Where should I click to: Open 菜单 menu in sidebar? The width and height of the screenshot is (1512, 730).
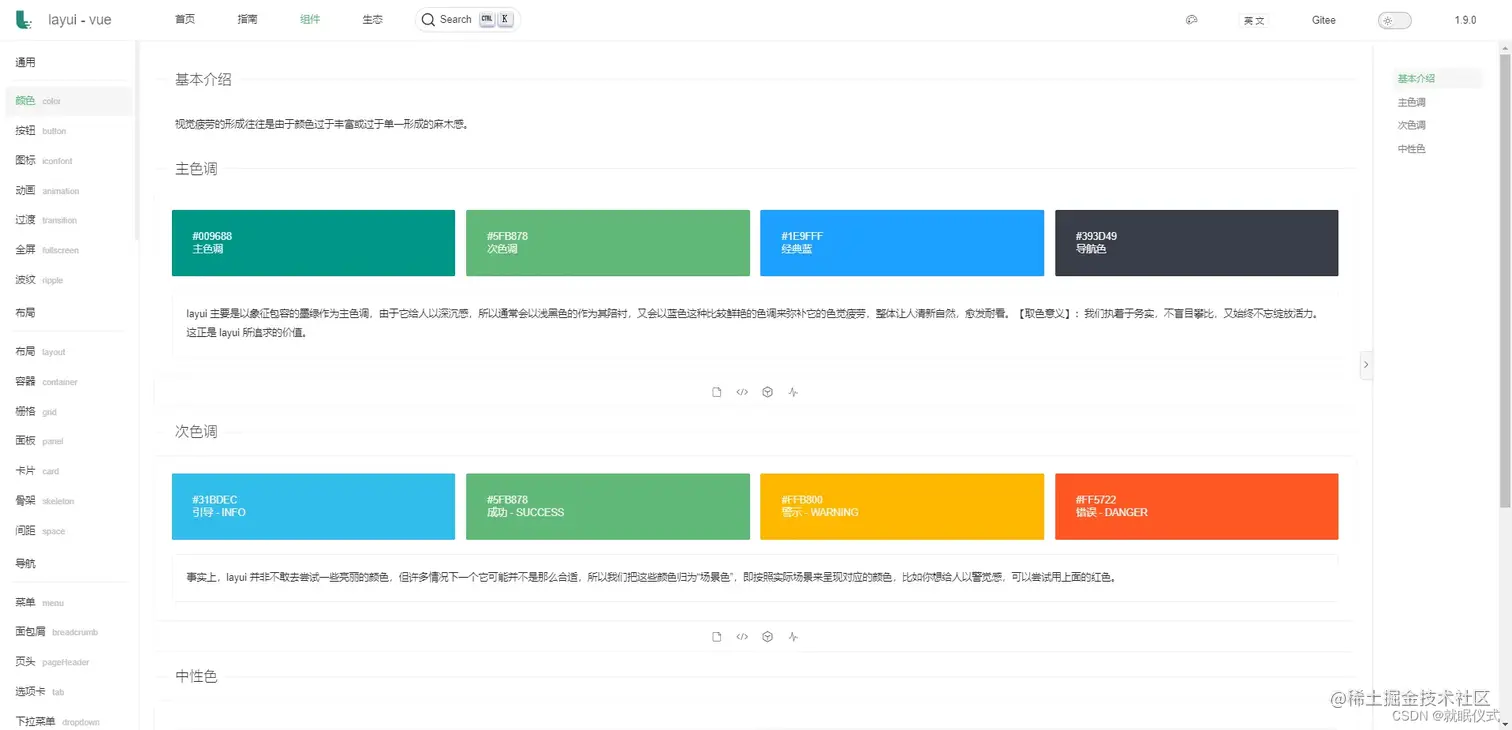click(x=68, y=603)
